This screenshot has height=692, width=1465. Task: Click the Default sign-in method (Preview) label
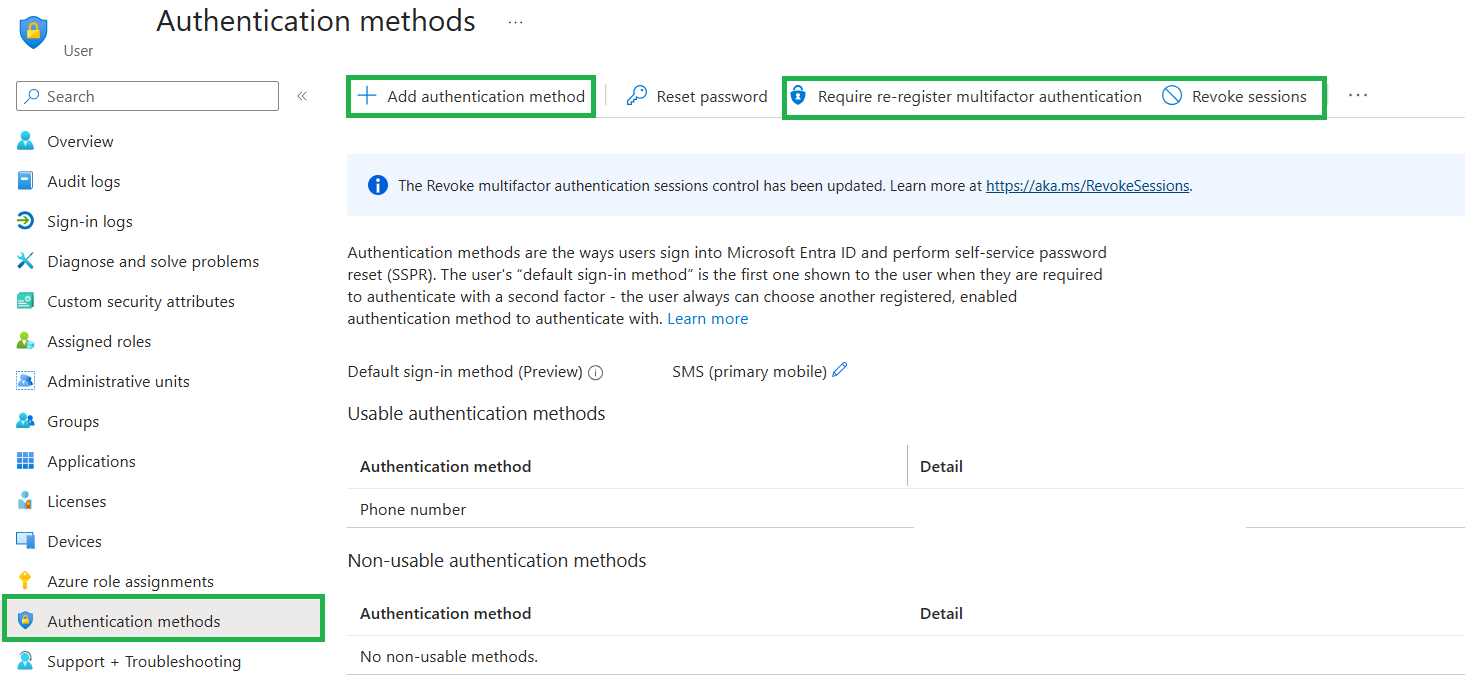(x=465, y=371)
